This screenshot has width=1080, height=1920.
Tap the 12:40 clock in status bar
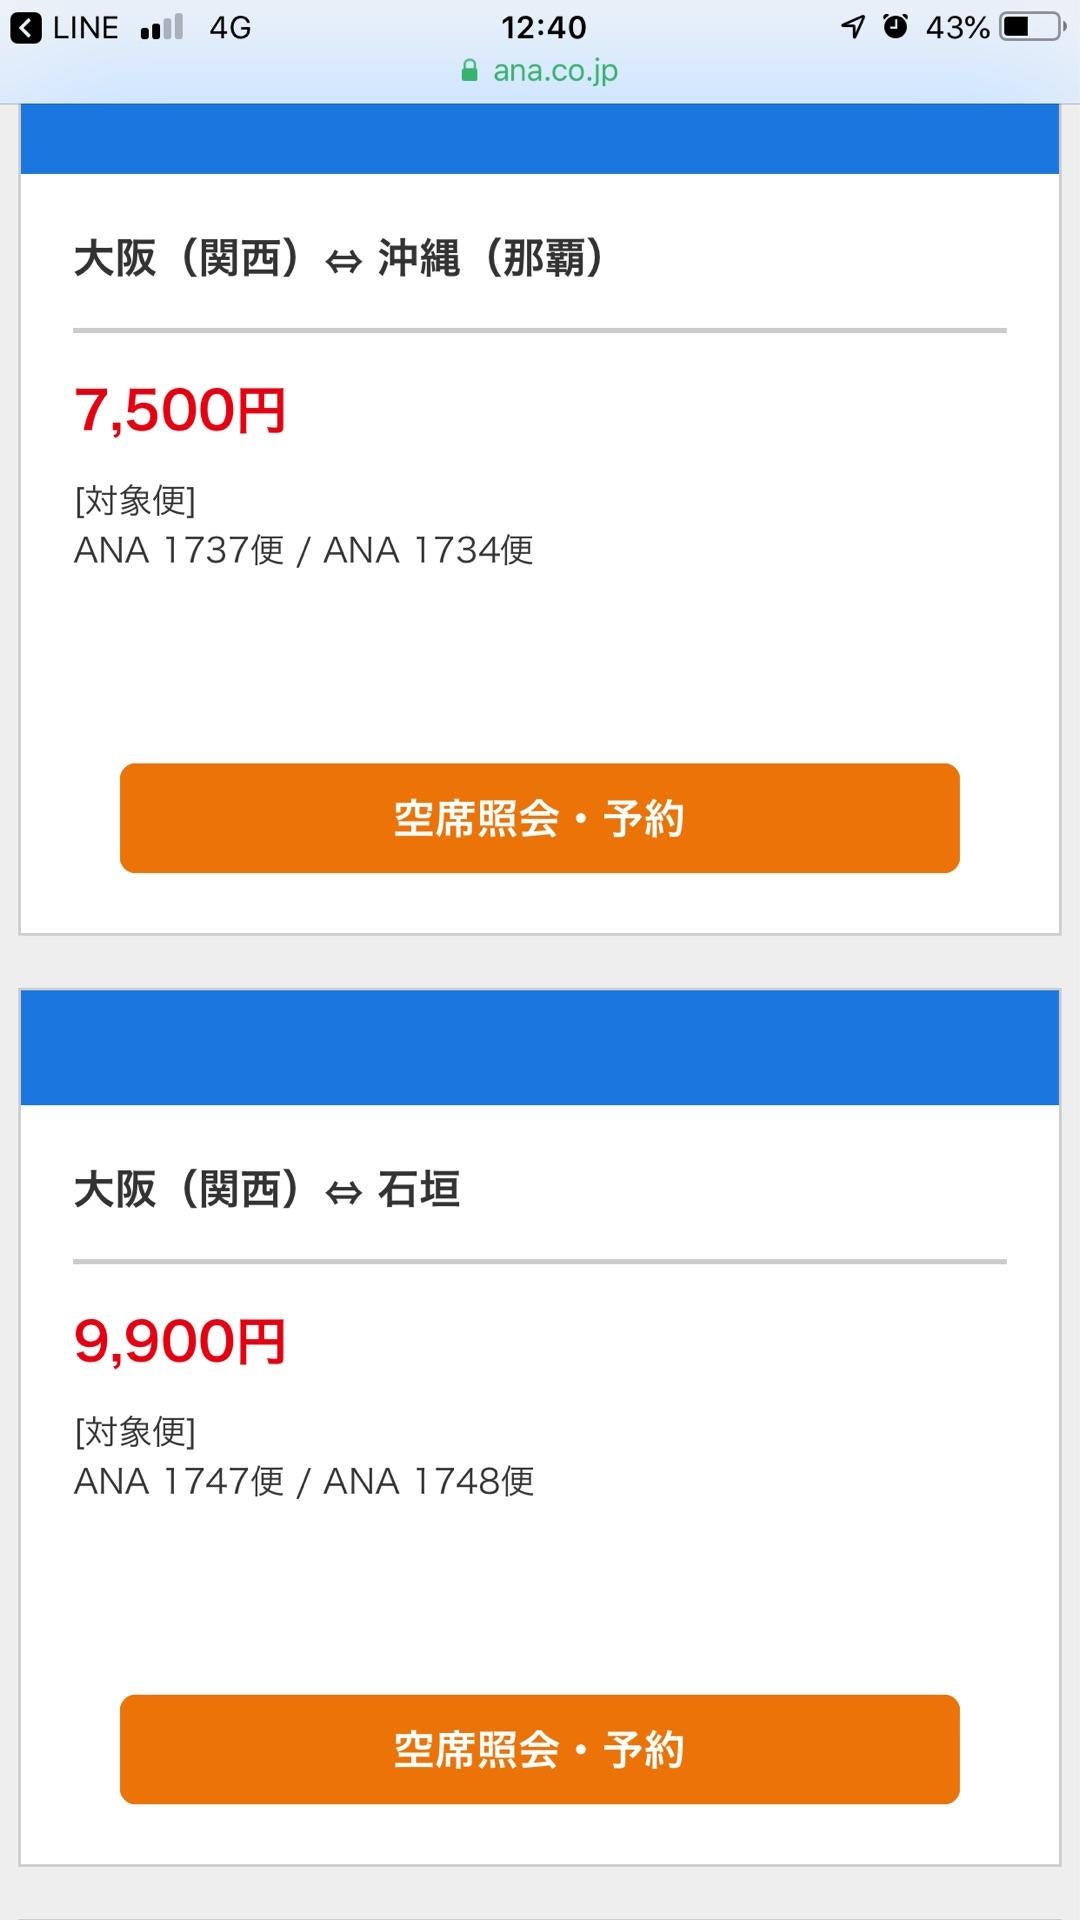click(543, 27)
